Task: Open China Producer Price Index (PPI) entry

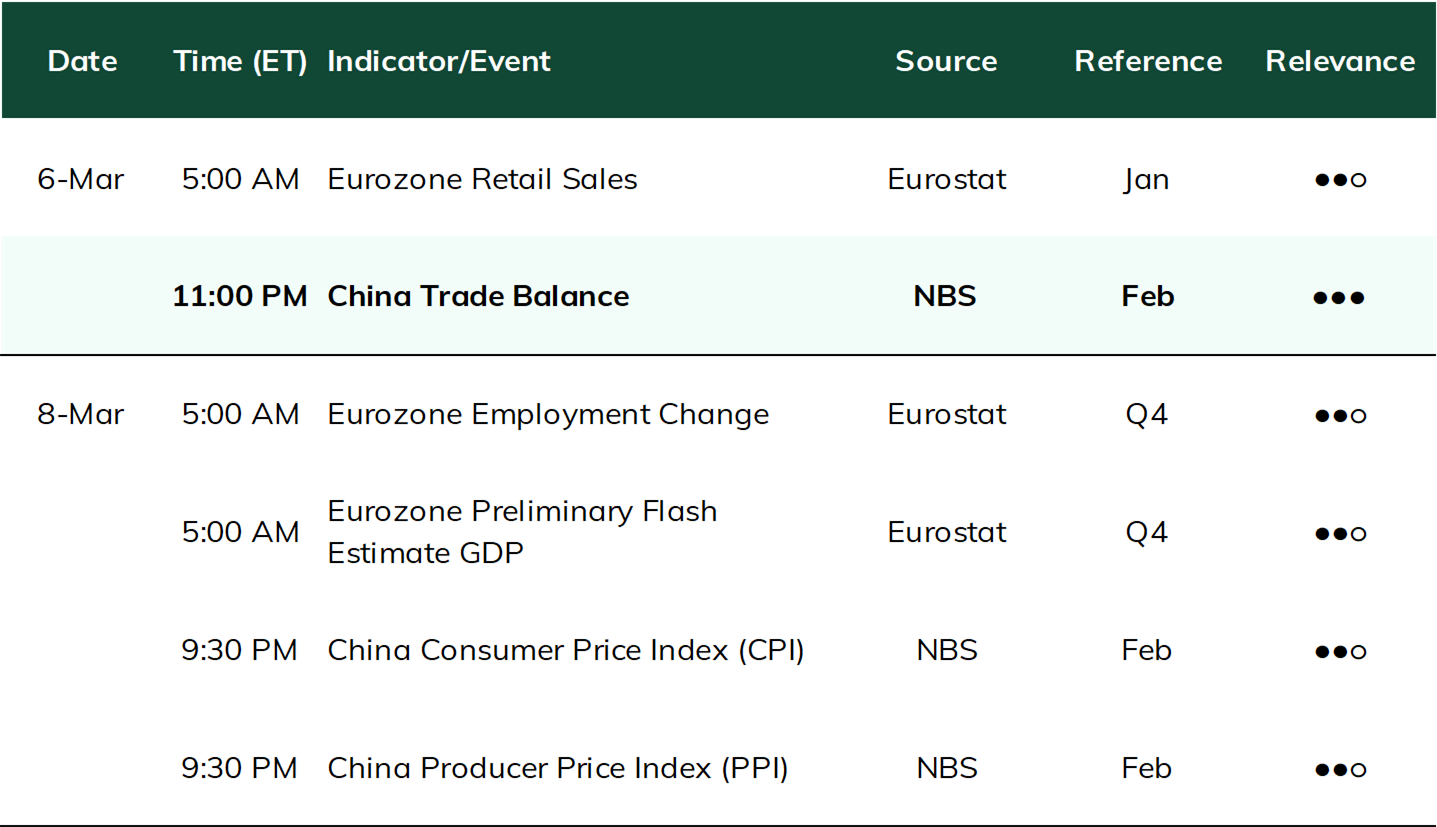Action: click(558, 768)
